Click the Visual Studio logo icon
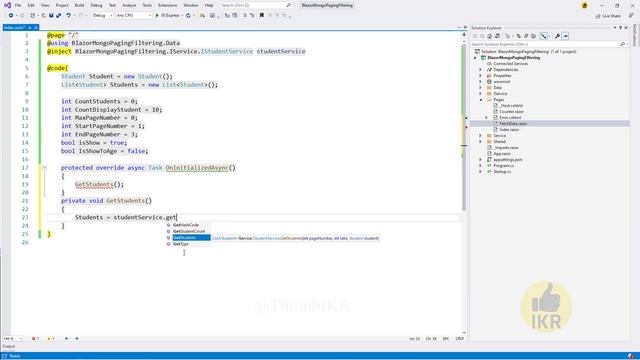The width and height of the screenshot is (640, 360). coord(7,5)
